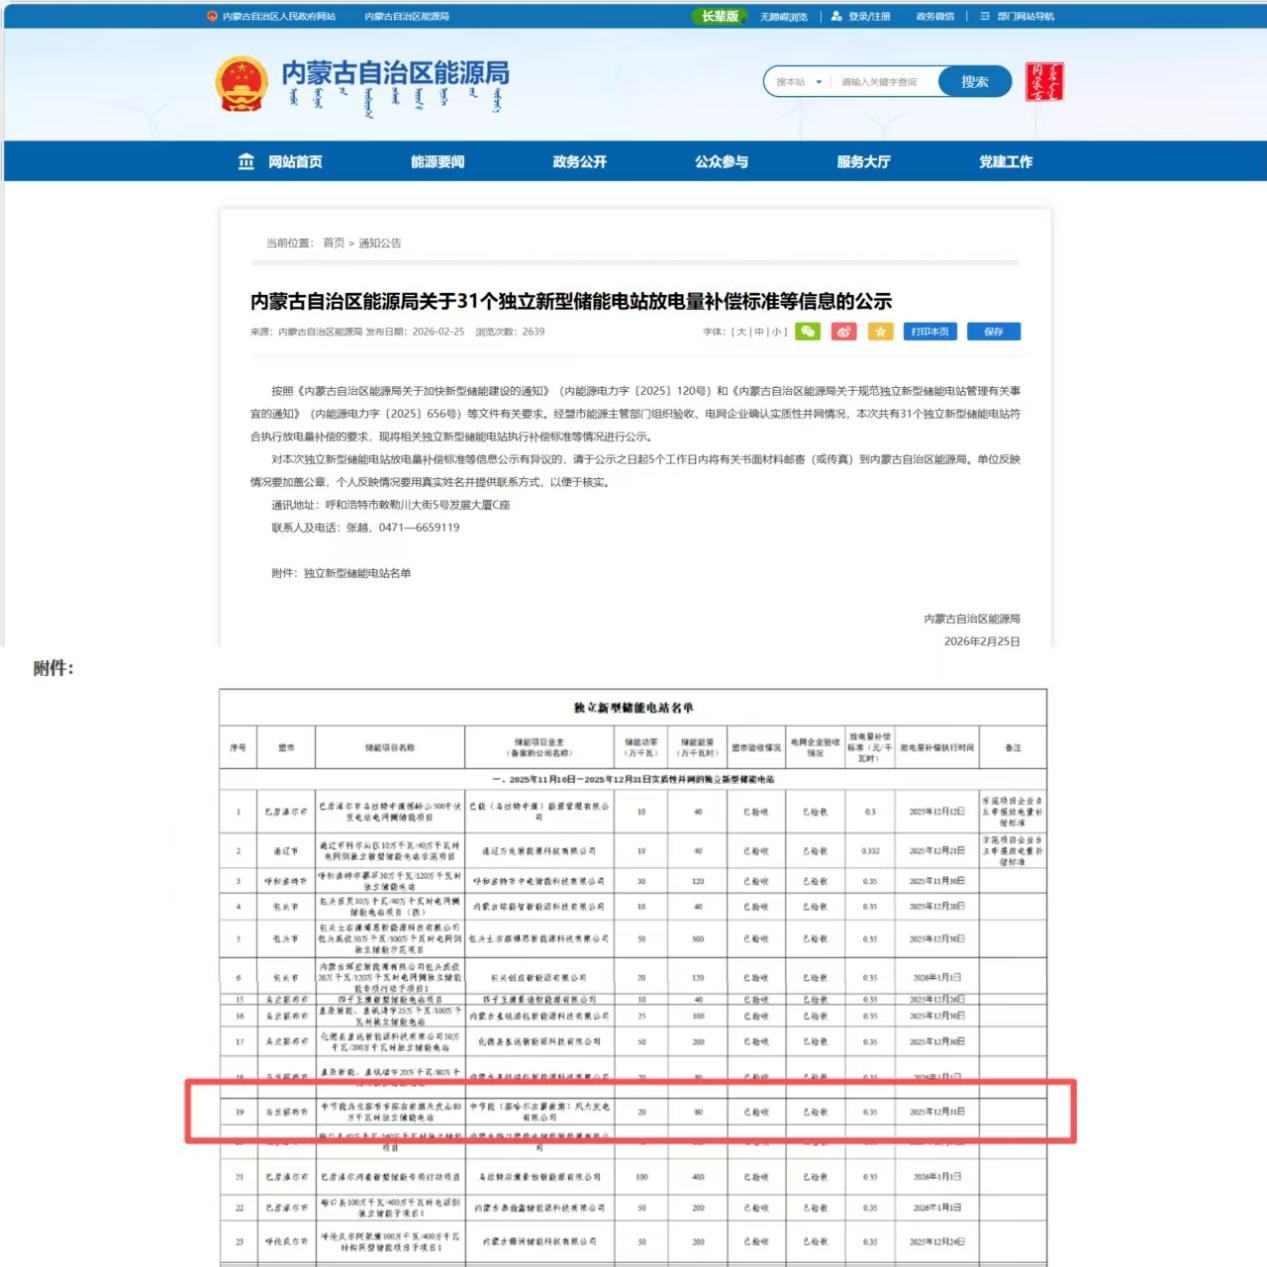Click the national emblem logo

coord(242,84)
